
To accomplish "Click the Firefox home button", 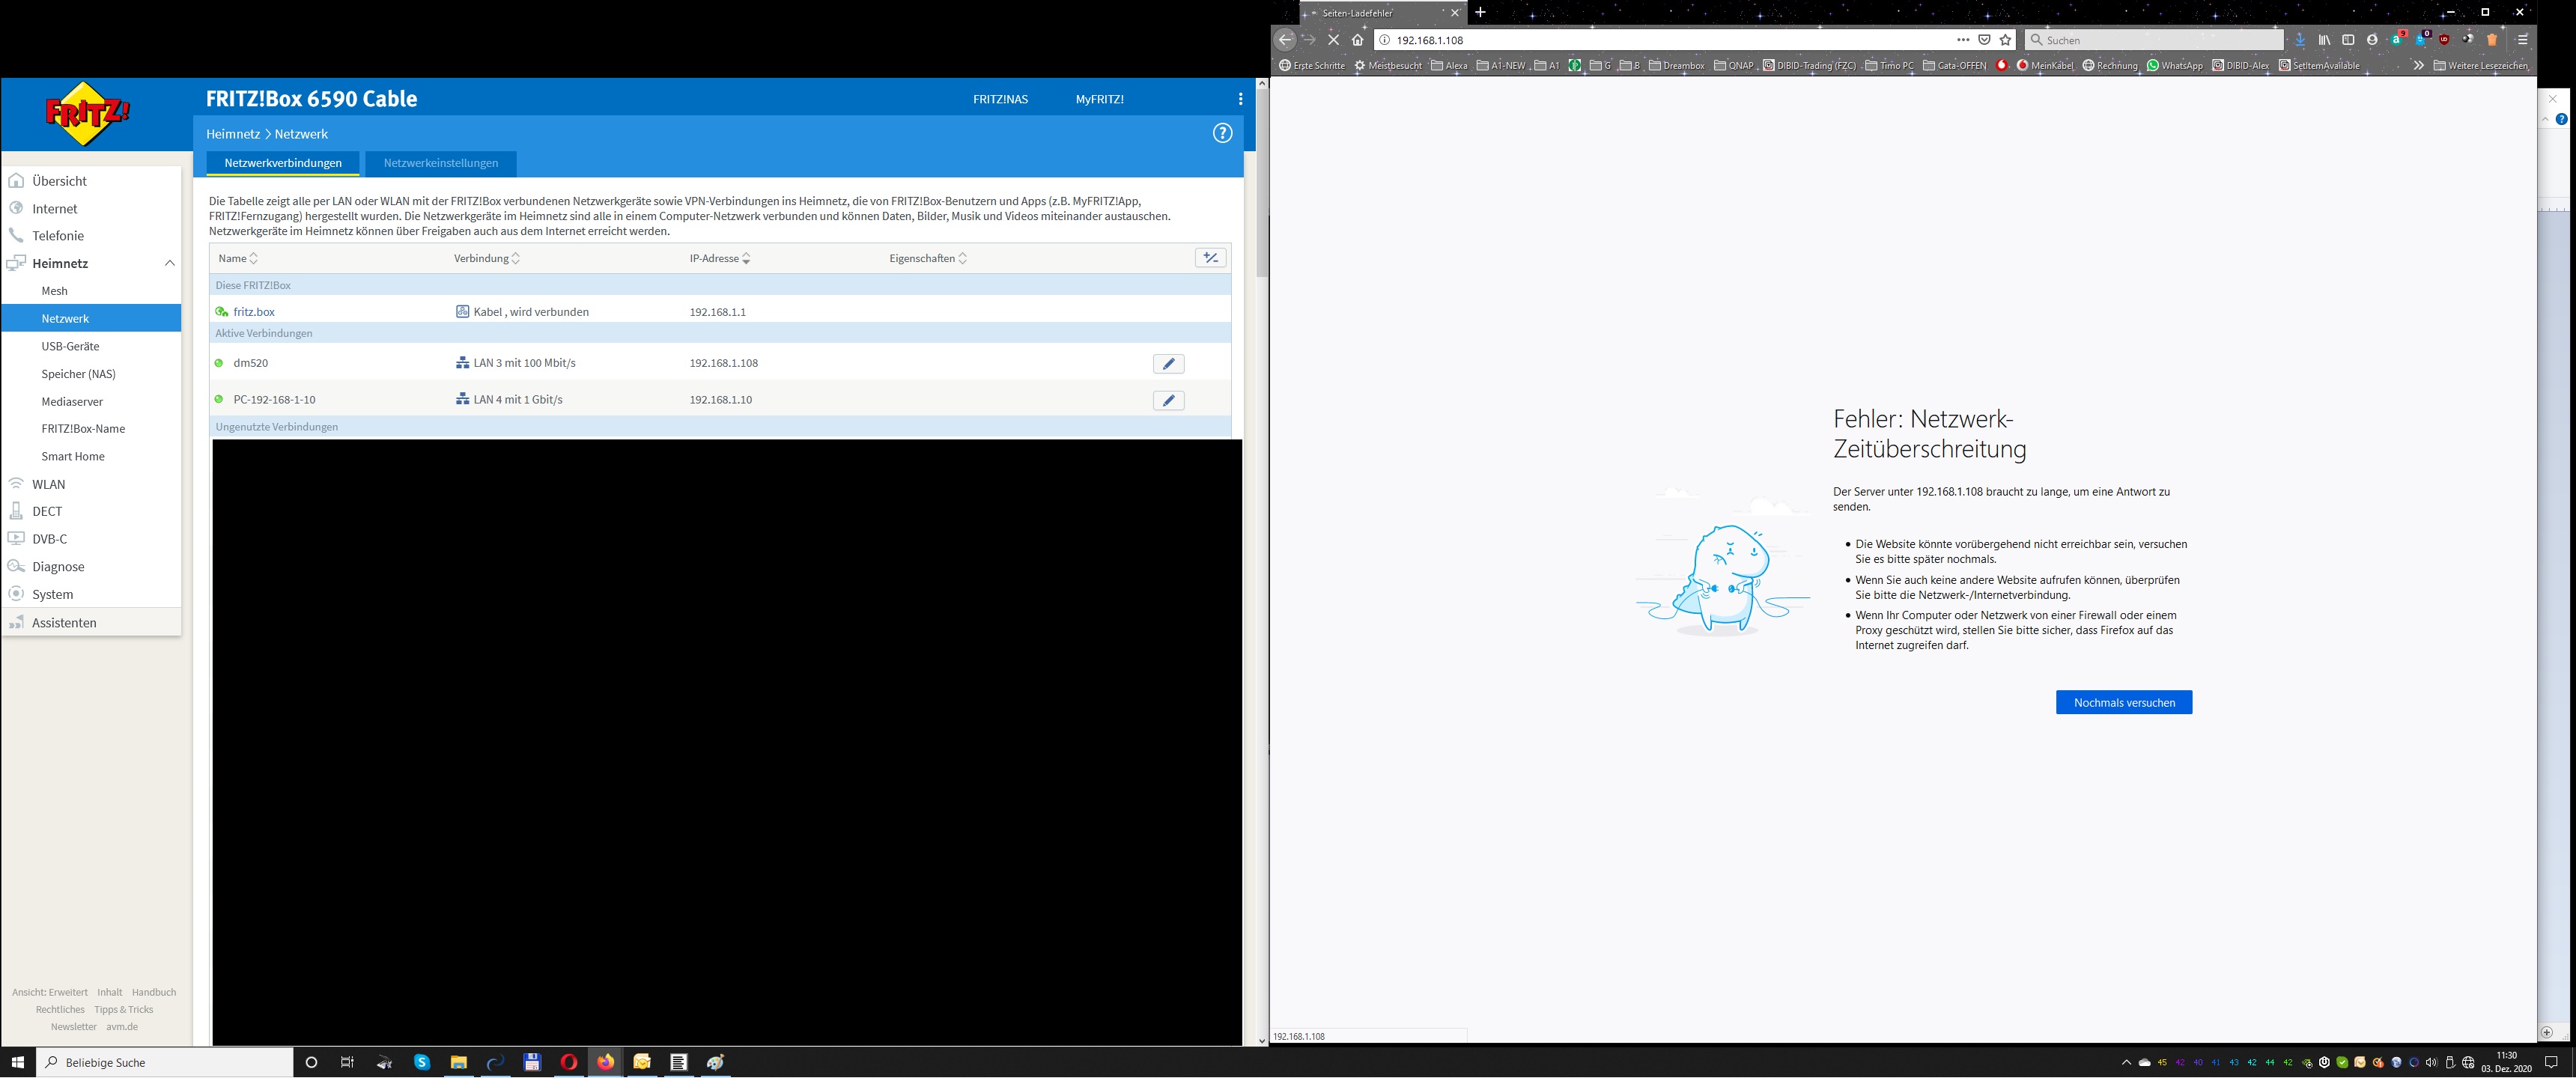I will (1357, 40).
